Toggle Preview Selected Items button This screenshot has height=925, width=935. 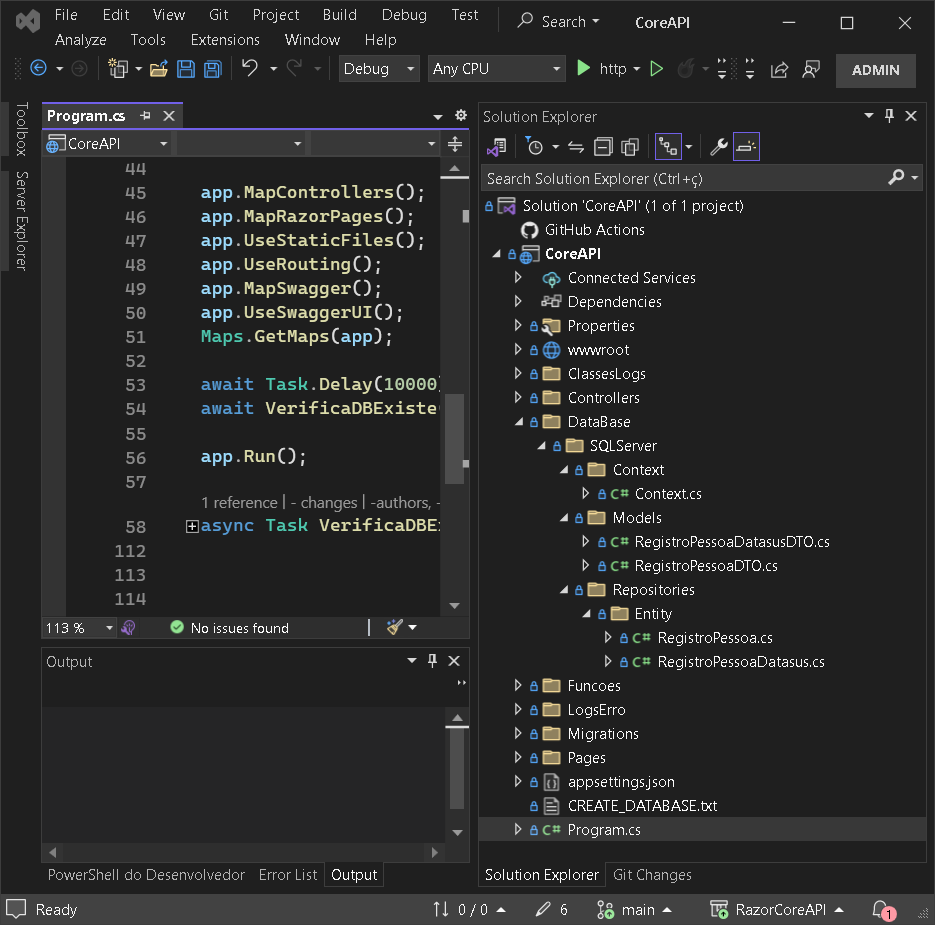coord(746,147)
